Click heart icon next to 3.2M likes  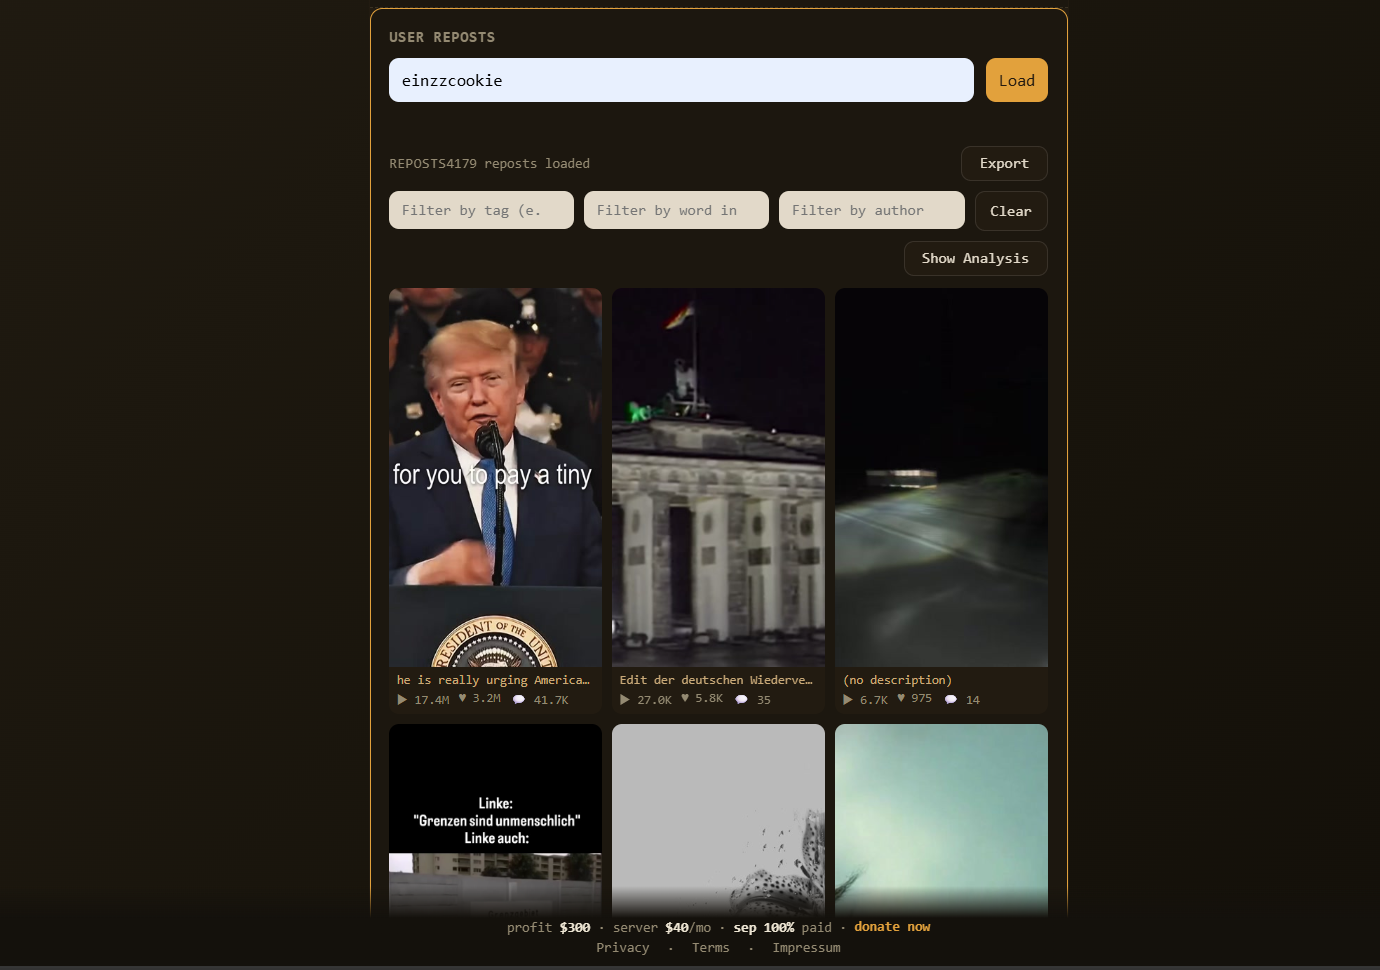(x=462, y=698)
